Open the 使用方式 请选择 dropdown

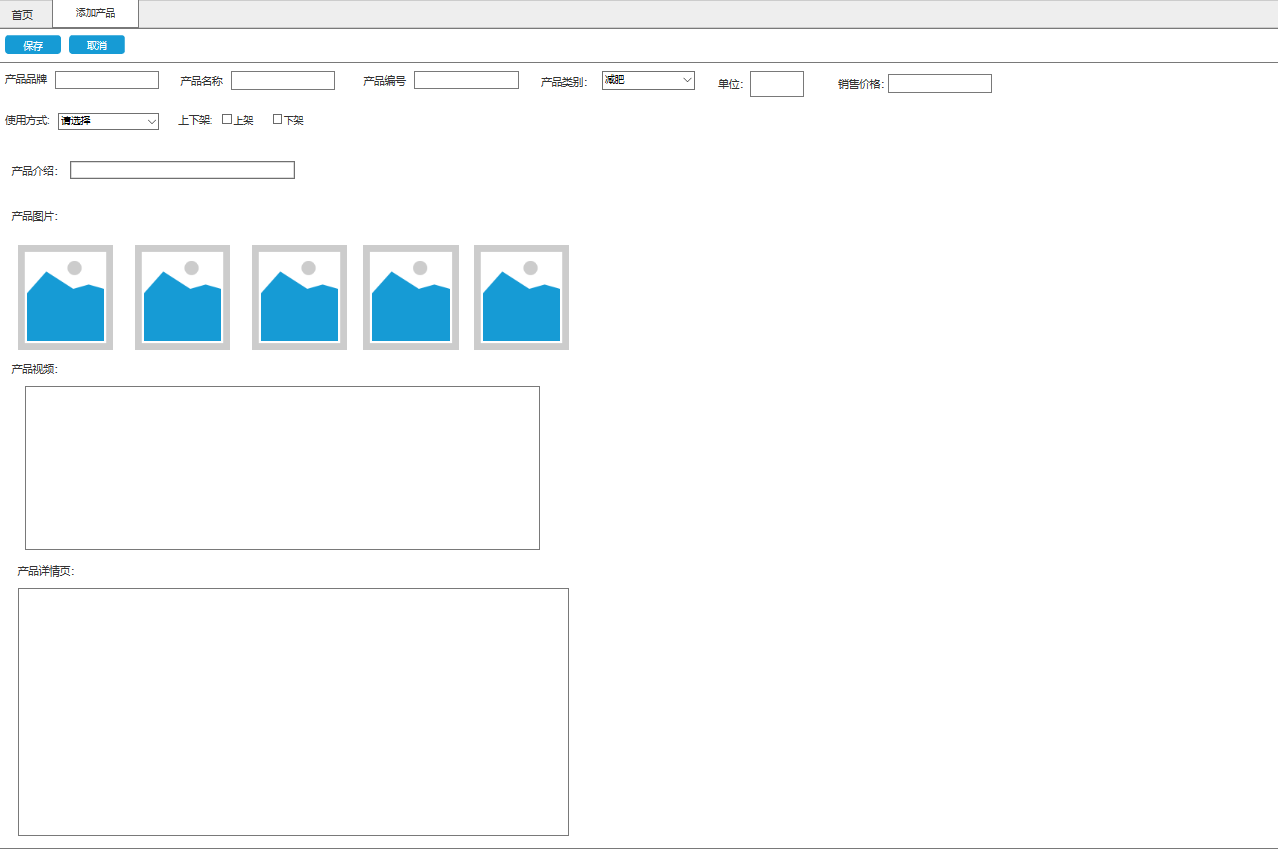point(108,121)
